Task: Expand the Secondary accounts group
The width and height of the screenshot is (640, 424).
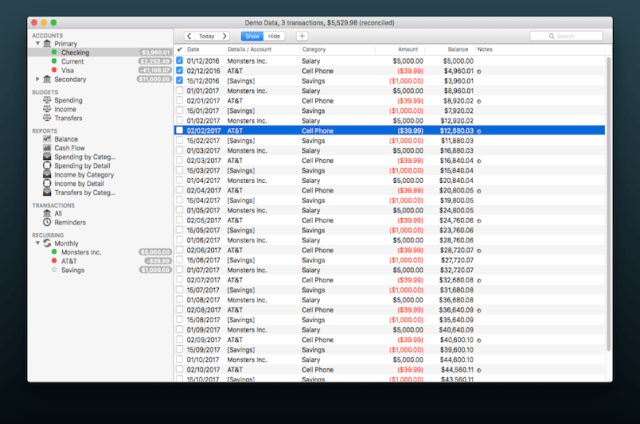Action: pyautogui.click(x=38, y=79)
